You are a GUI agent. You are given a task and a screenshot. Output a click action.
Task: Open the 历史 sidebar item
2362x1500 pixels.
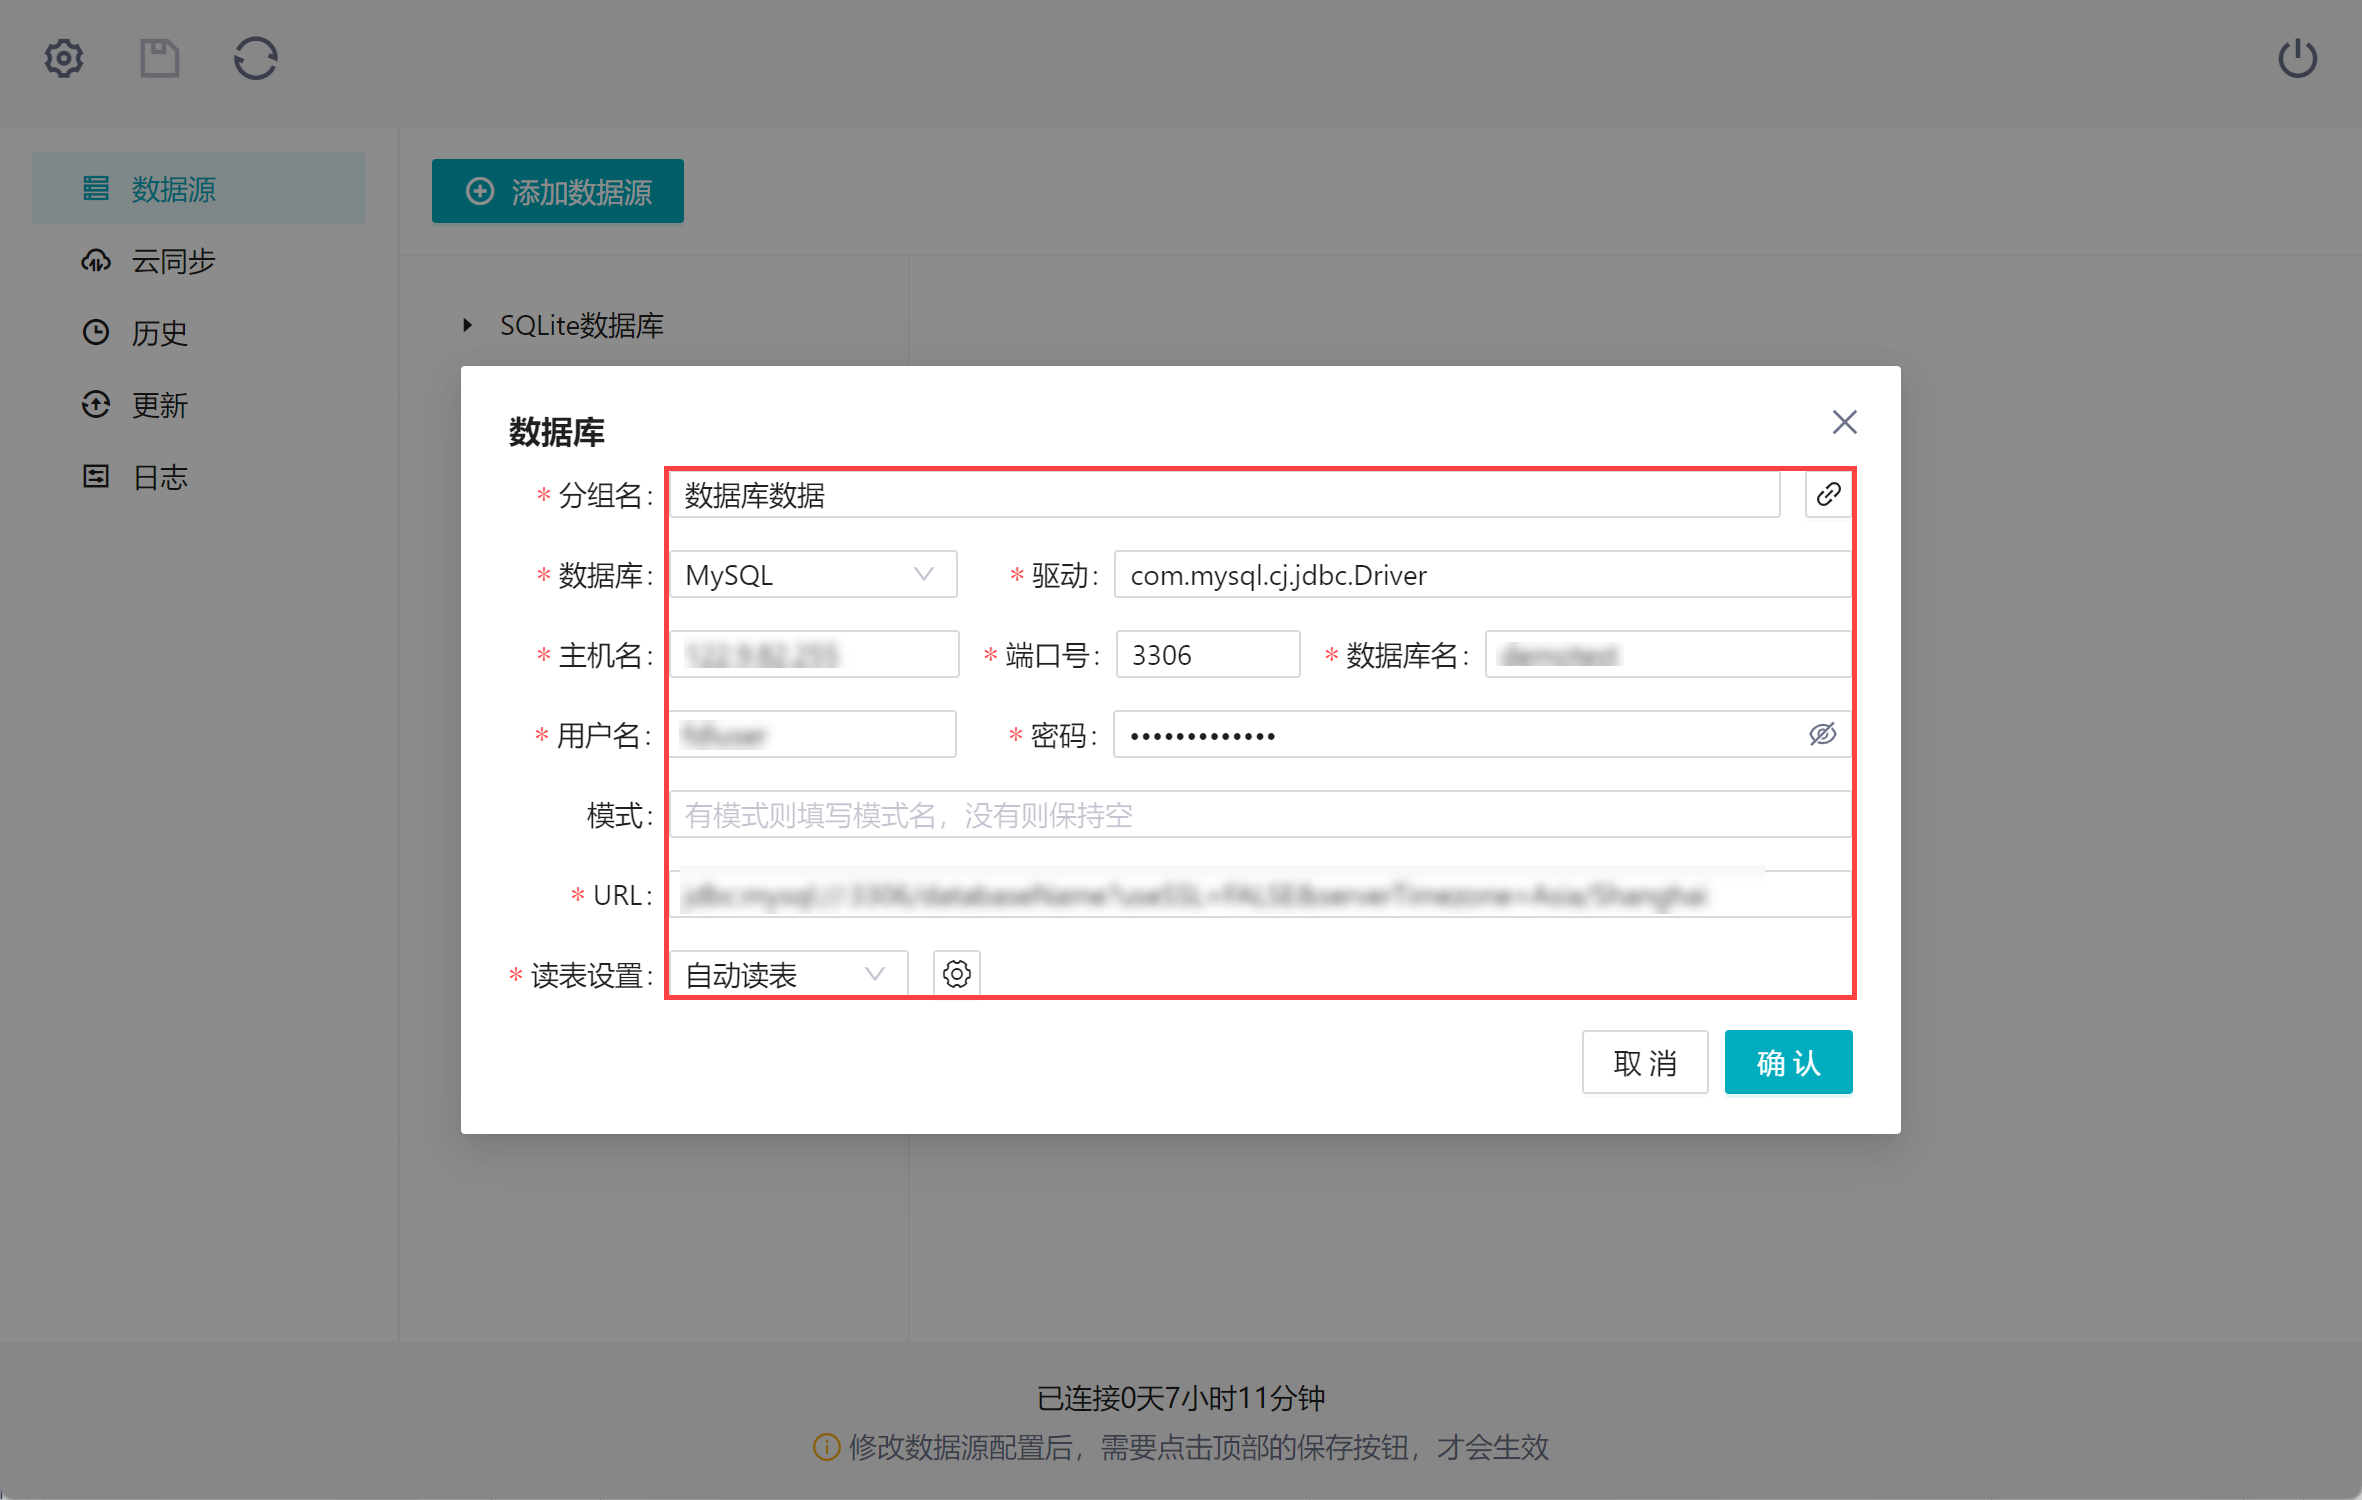tap(199, 333)
